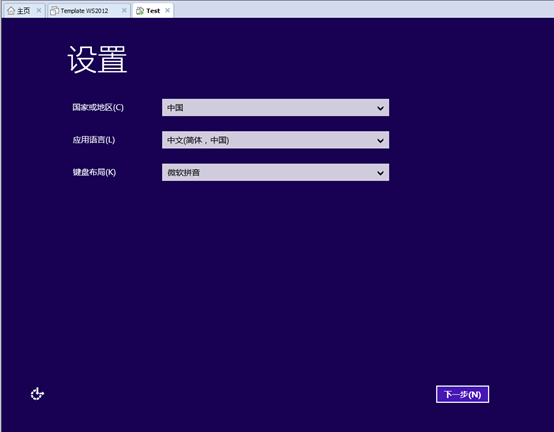Expand the 国家或地区 dropdown arrow
The height and width of the screenshot is (432, 554).
pyautogui.click(x=380, y=108)
